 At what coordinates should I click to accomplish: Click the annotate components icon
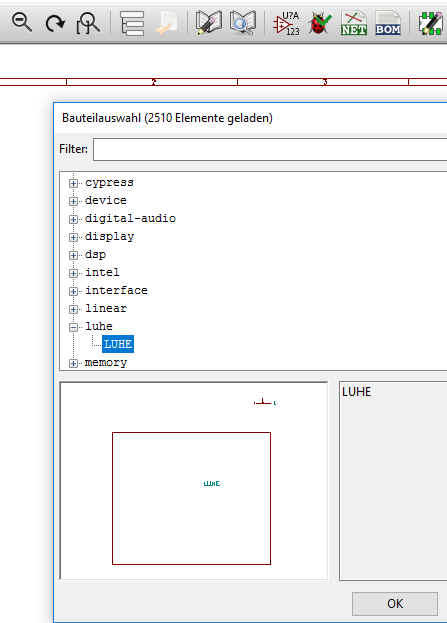tap(286, 23)
